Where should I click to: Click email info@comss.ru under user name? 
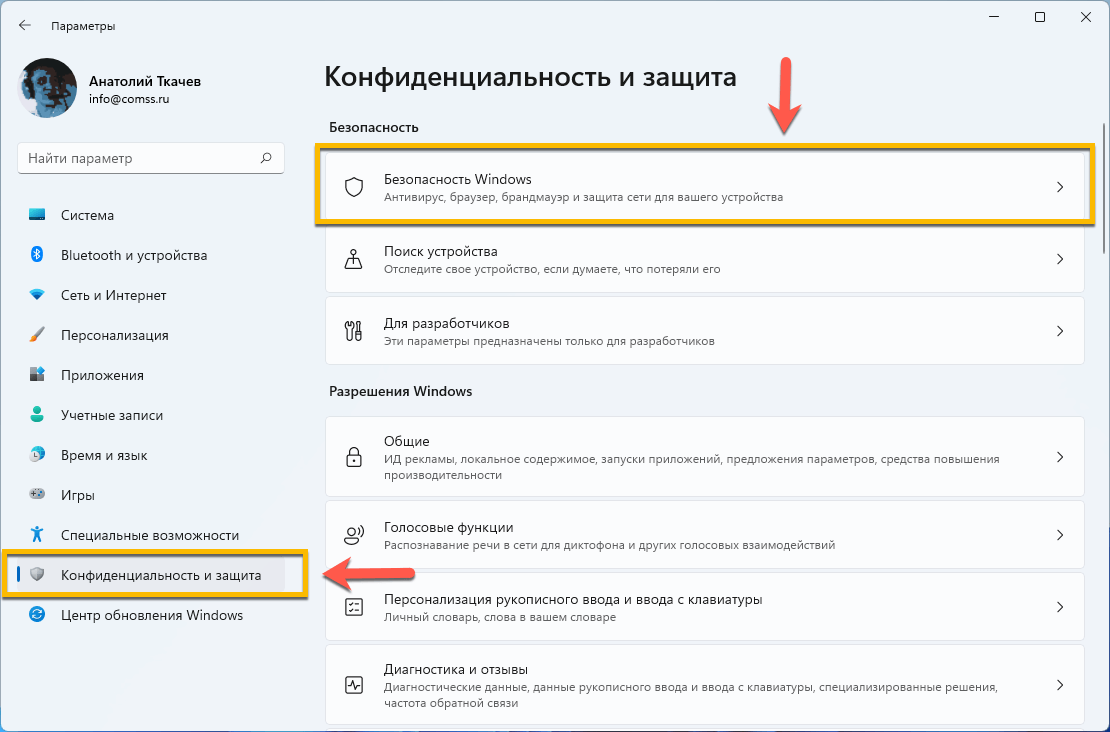click(x=129, y=99)
